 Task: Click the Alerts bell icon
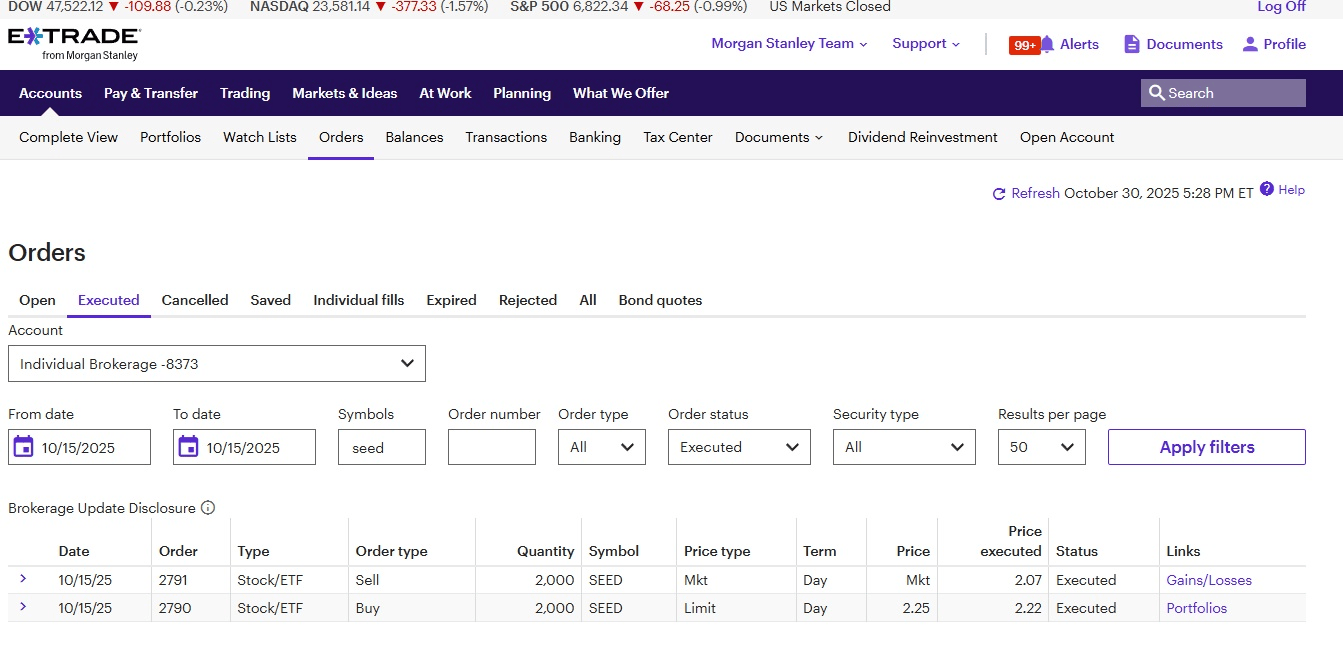tap(1047, 44)
